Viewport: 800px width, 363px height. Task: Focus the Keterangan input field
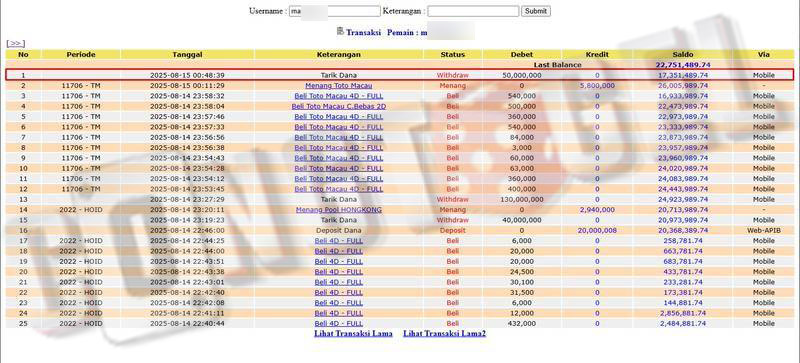click(473, 11)
